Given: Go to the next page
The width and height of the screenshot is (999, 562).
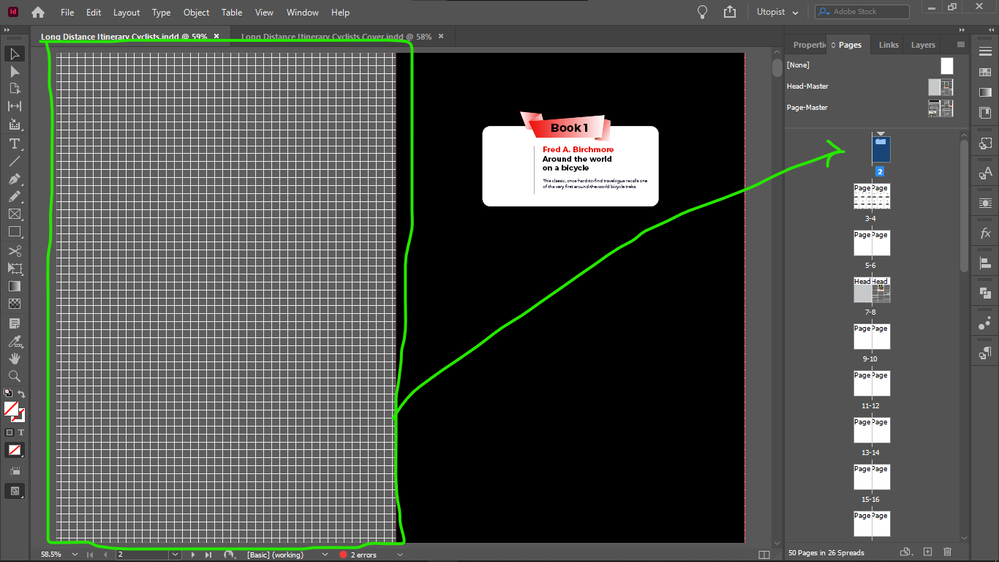Looking at the screenshot, I should 192,555.
